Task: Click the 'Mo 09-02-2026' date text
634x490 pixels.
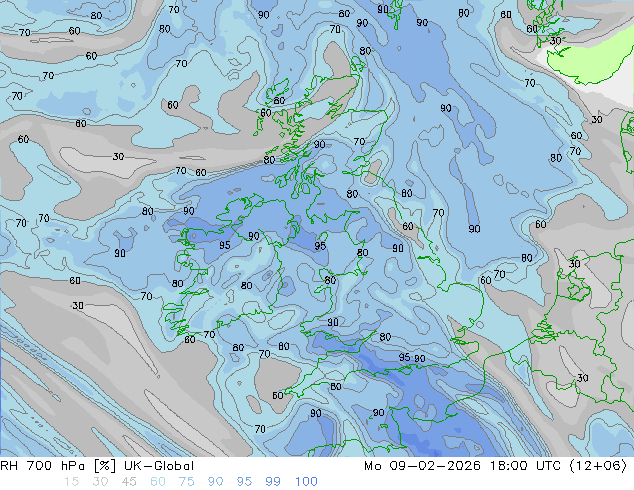Action: click(422, 466)
